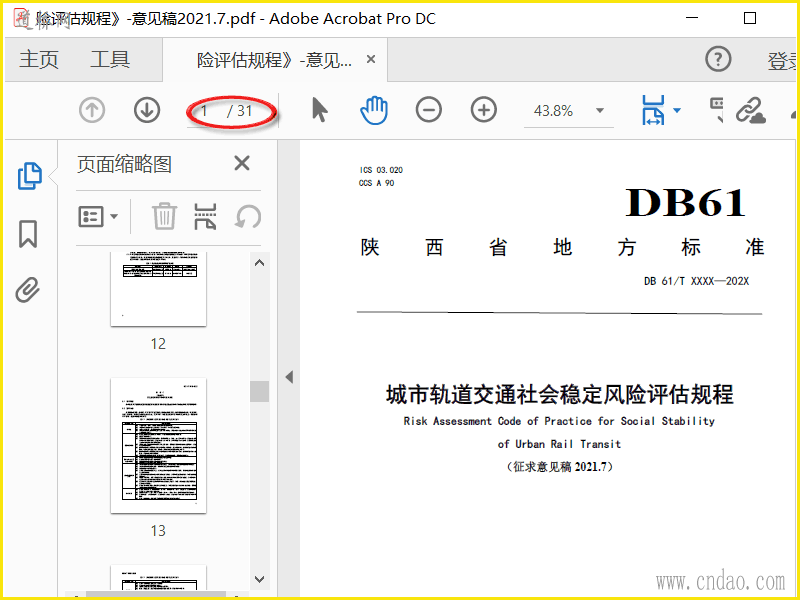
Task: Click the fit width page display icon
Action: [x=653, y=110]
